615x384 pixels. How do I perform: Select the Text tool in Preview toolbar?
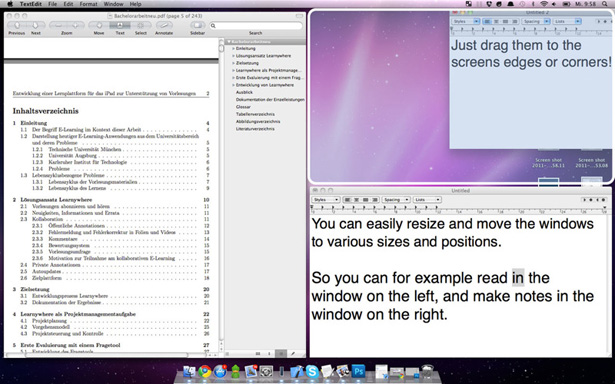click(120, 25)
